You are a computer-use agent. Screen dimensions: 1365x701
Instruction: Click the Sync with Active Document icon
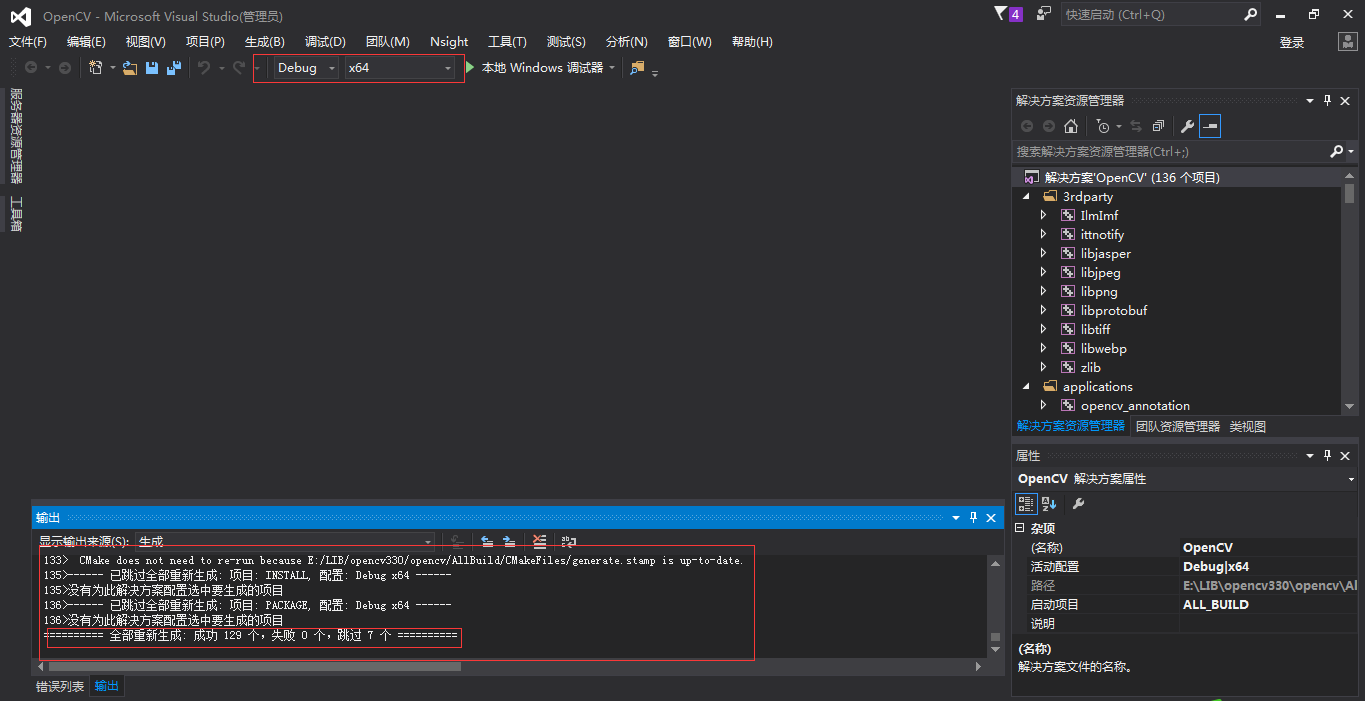[x=1136, y=126]
